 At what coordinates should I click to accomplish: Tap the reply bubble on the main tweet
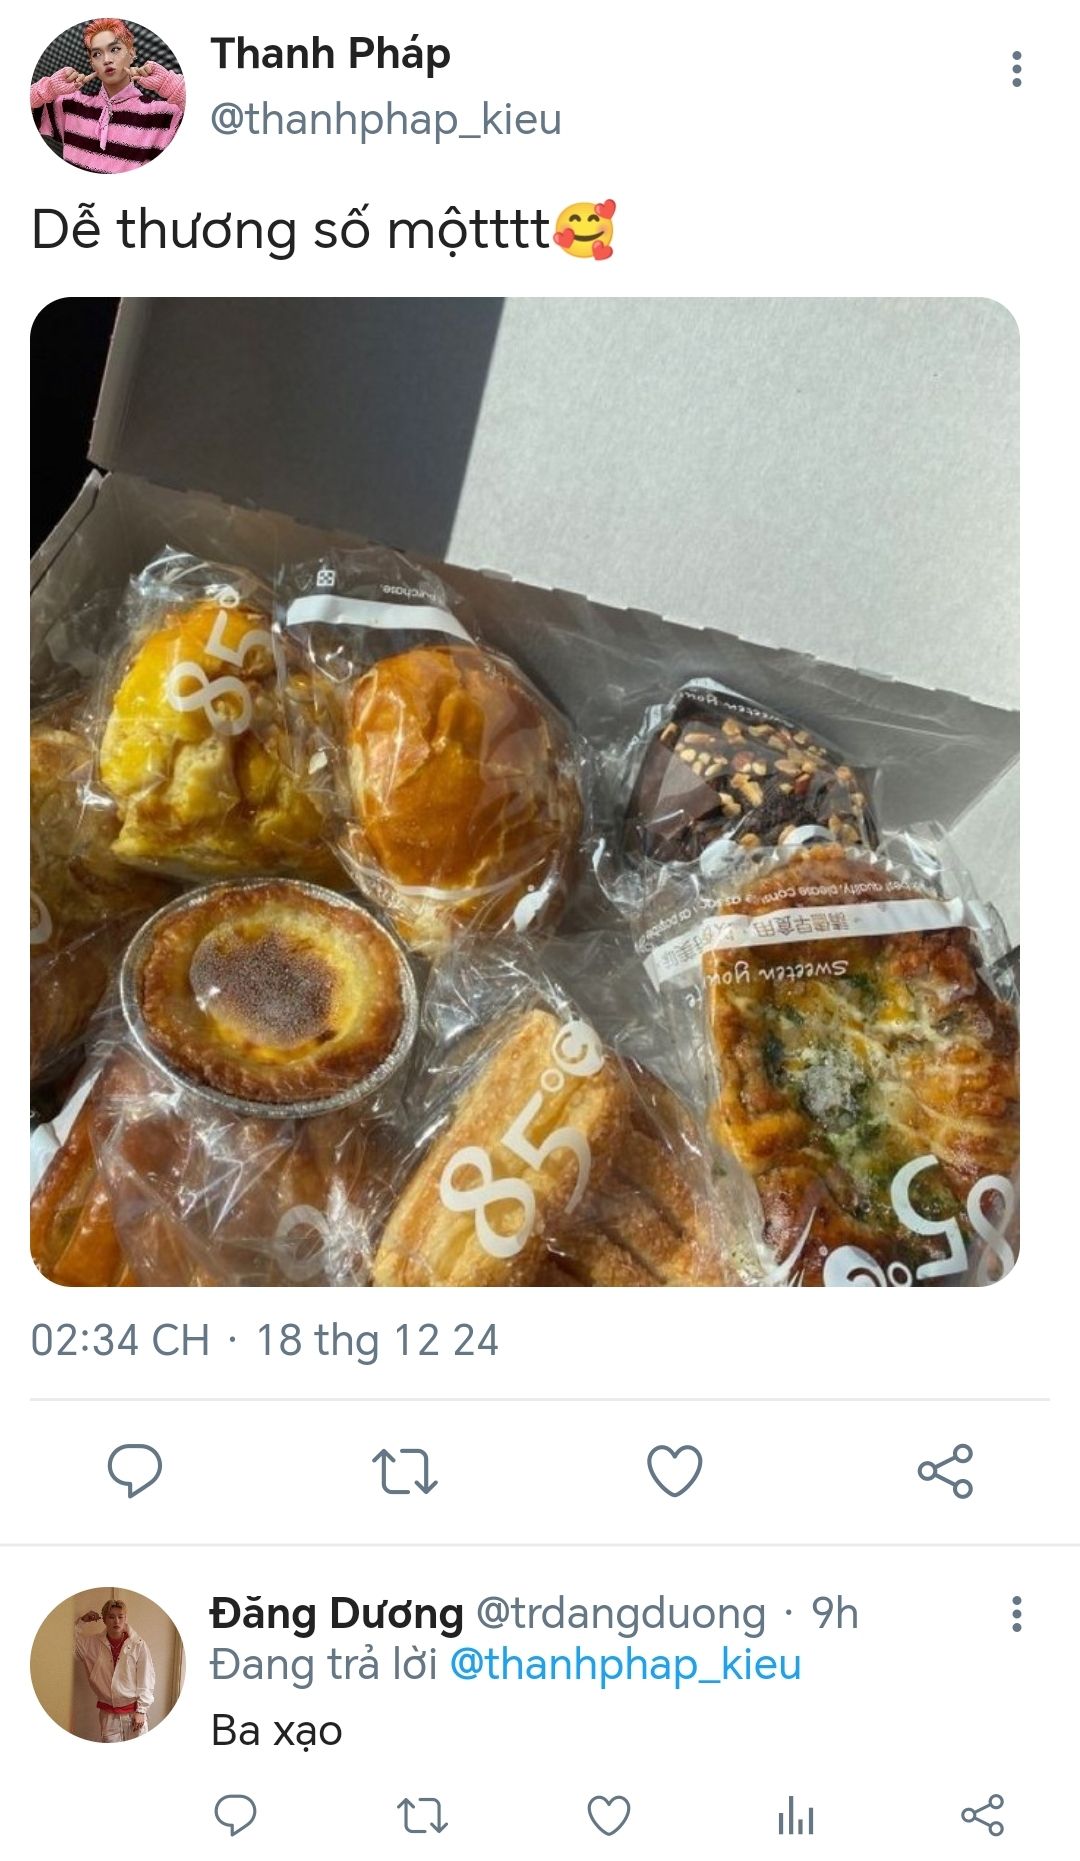pos(134,1471)
